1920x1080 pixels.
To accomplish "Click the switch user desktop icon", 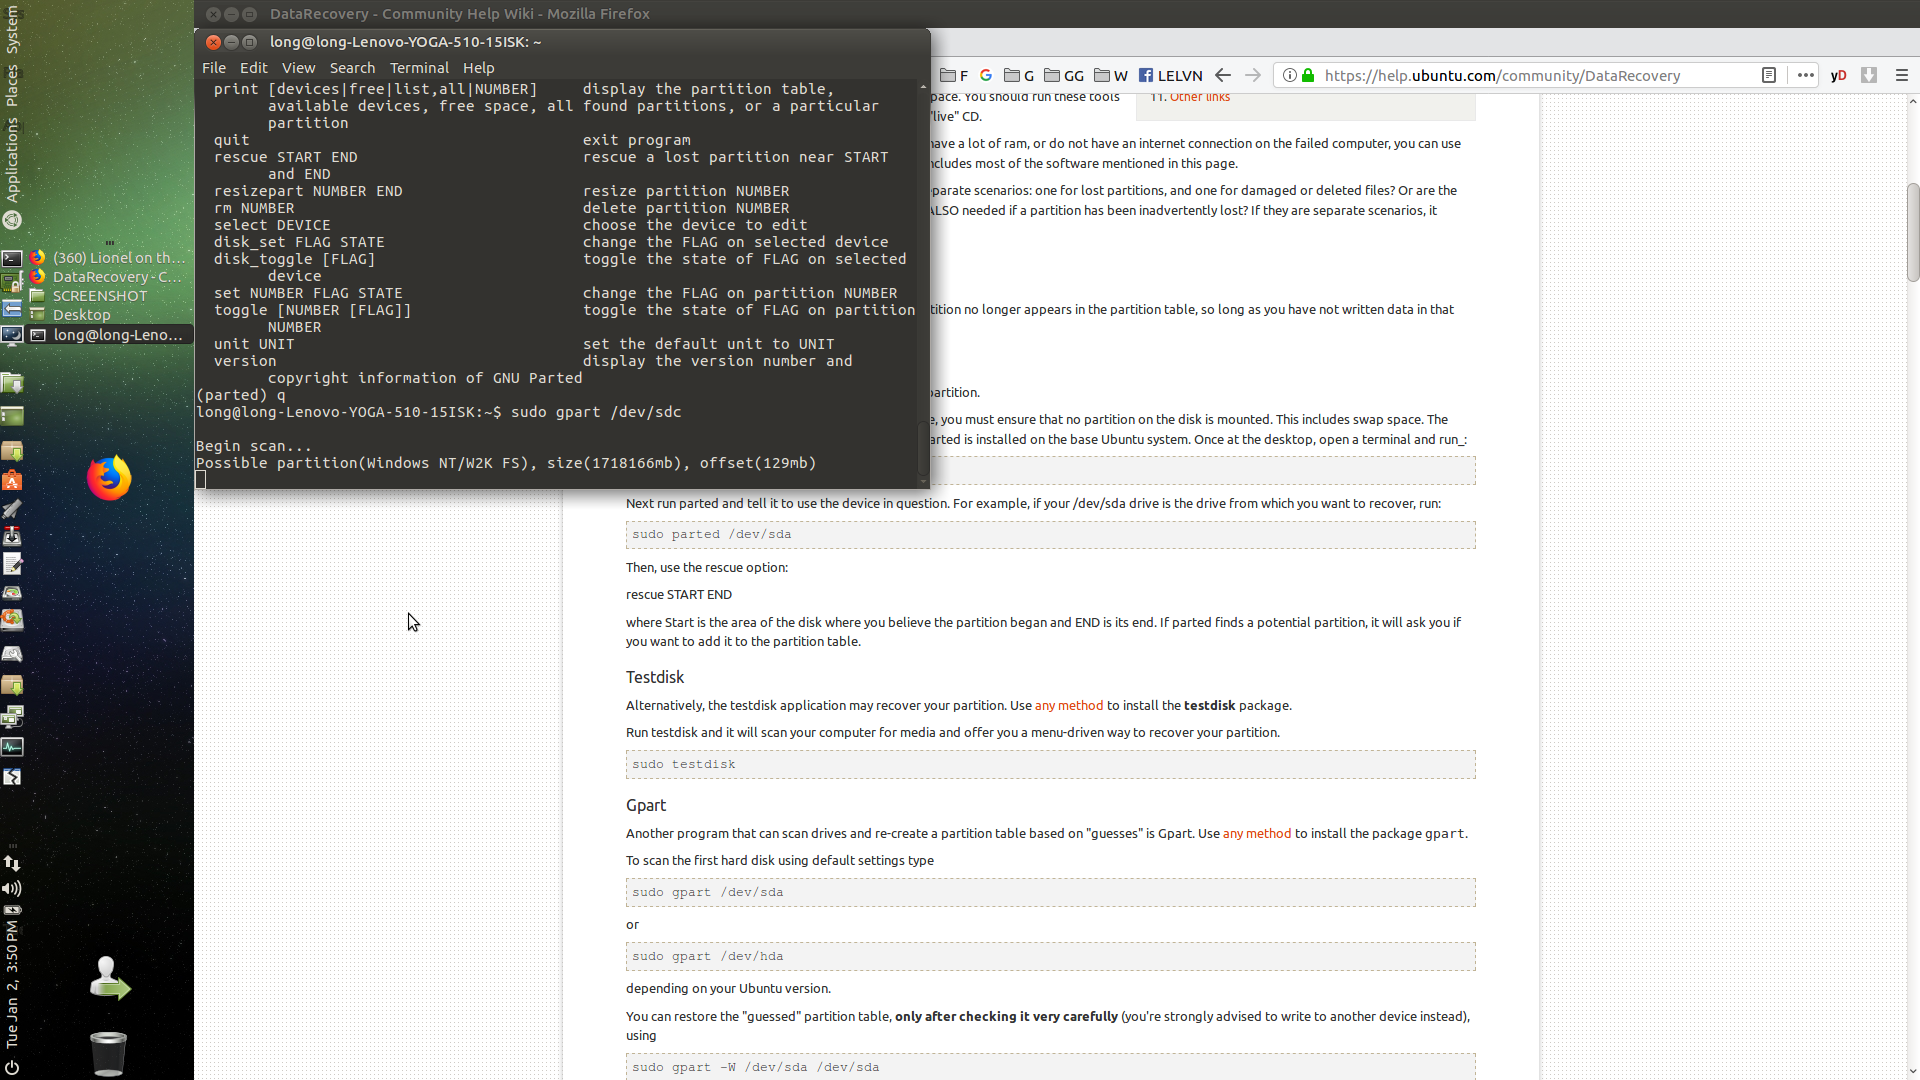I will pyautogui.click(x=108, y=978).
